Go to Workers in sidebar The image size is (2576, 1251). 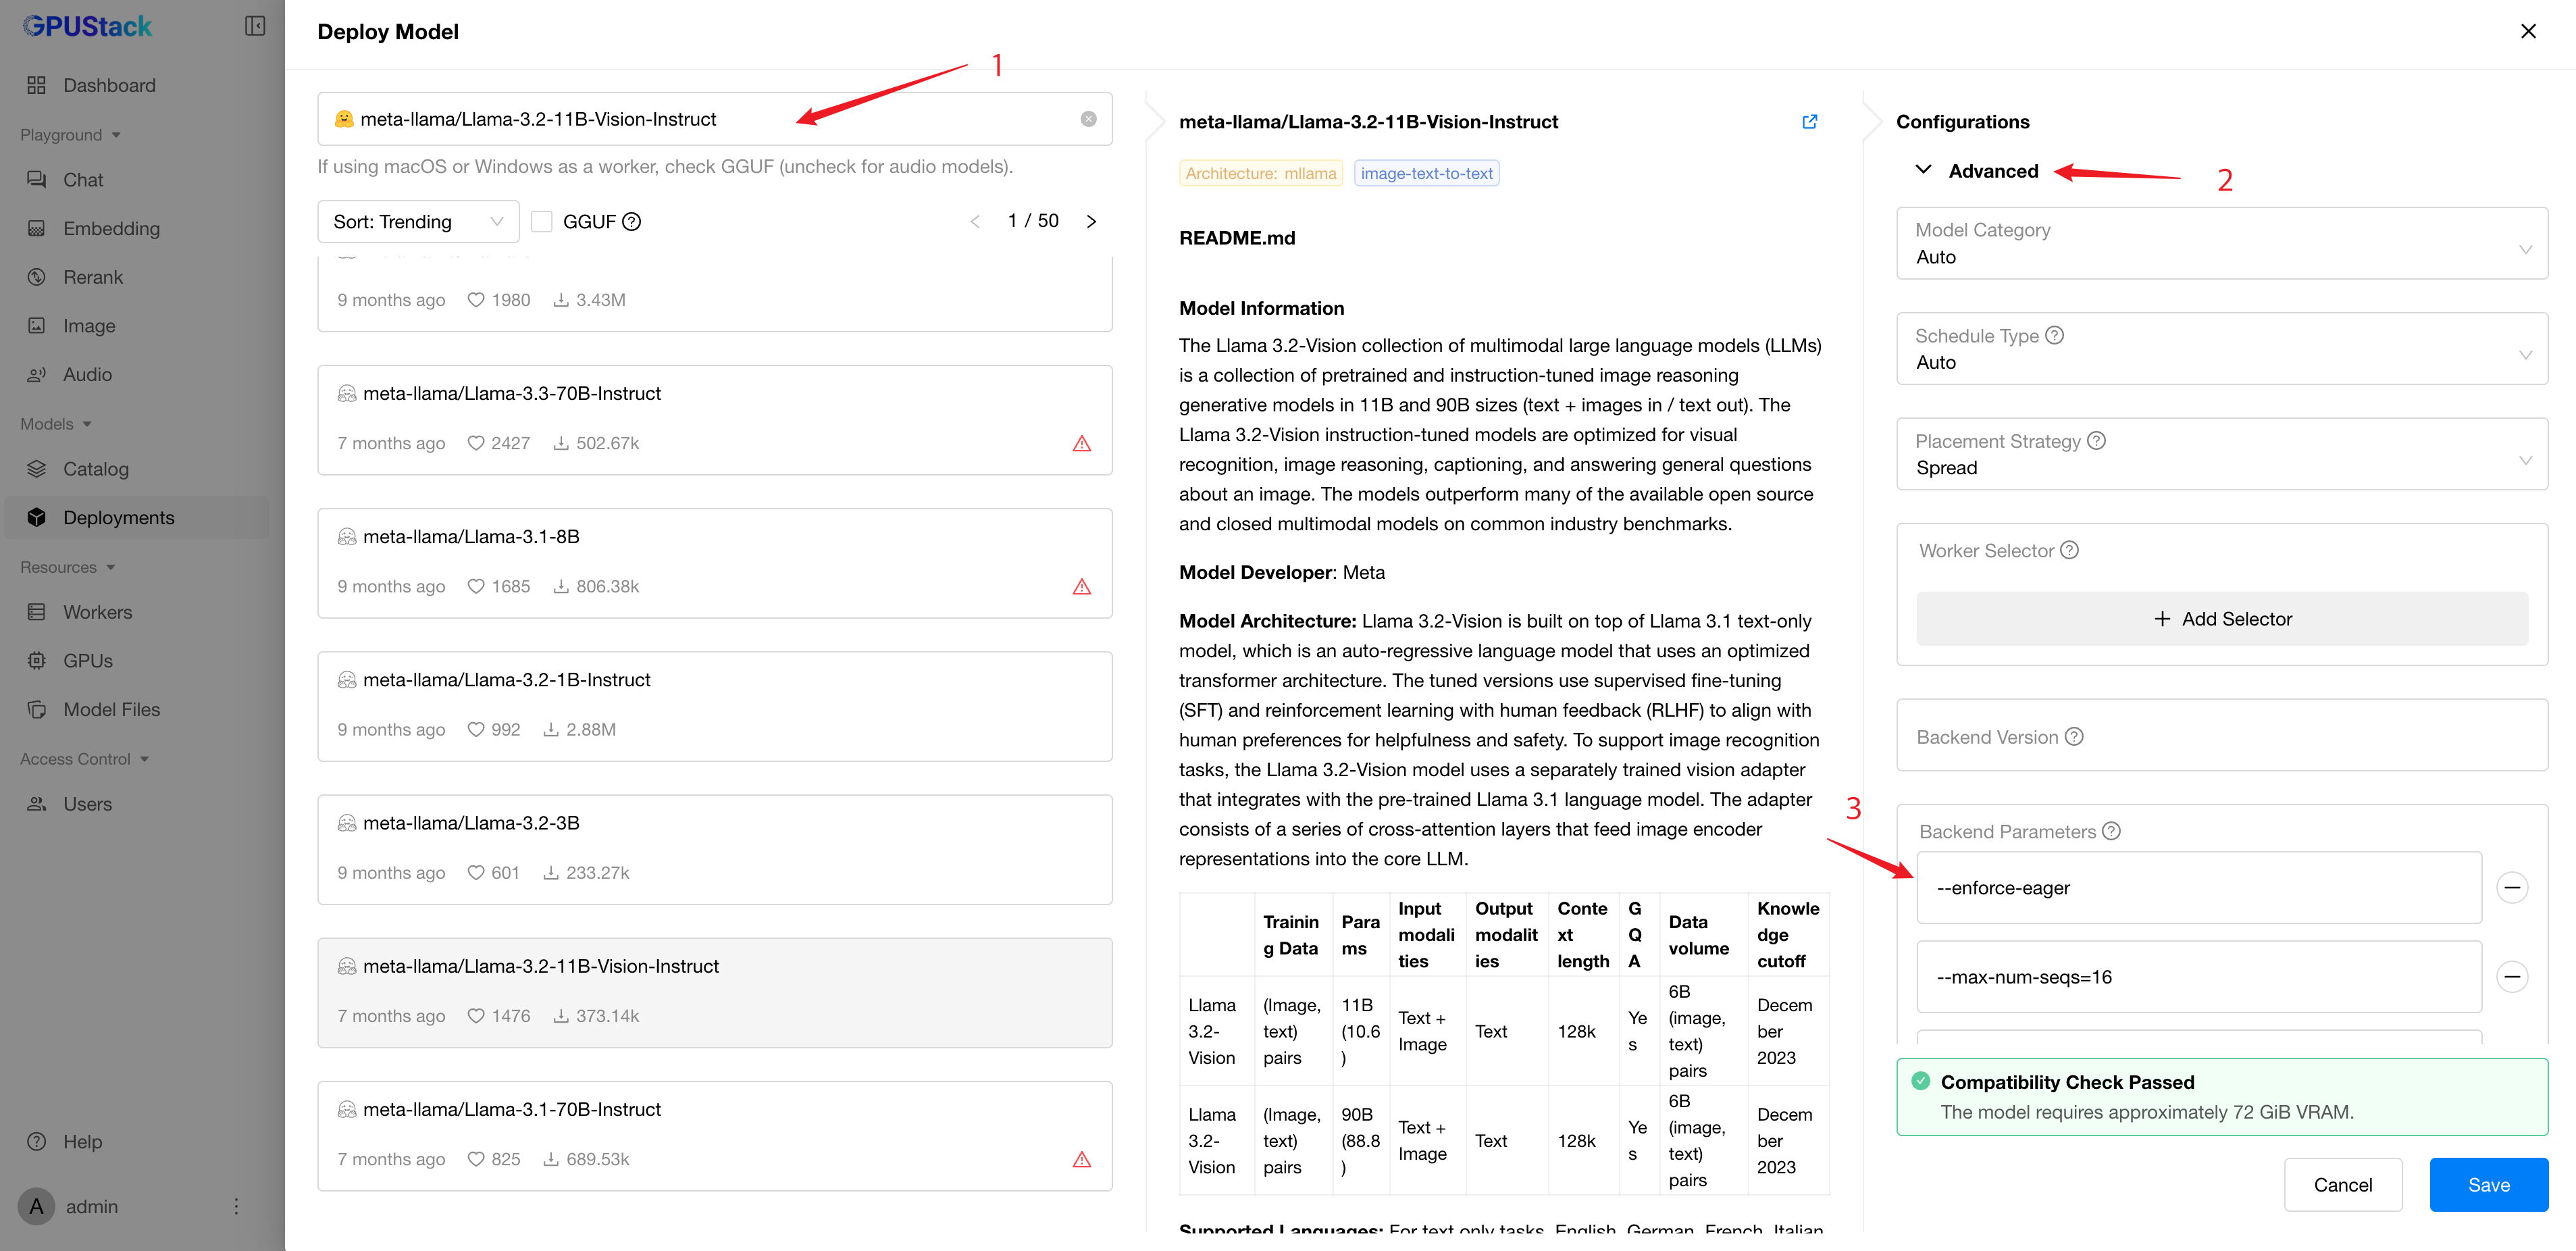point(97,611)
